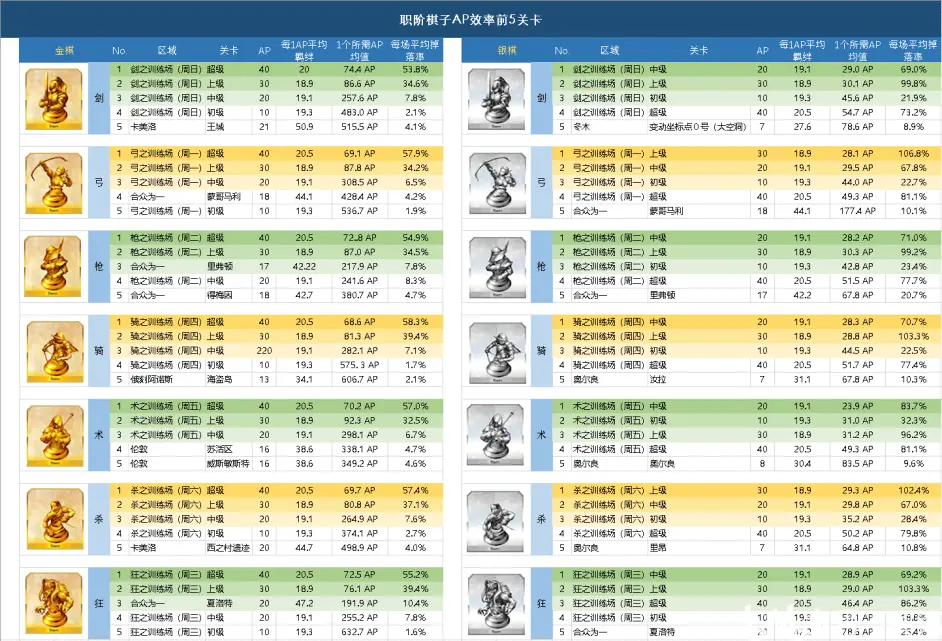Select the 苏活区 stage cell
942x641 pixels.
click(220, 449)
